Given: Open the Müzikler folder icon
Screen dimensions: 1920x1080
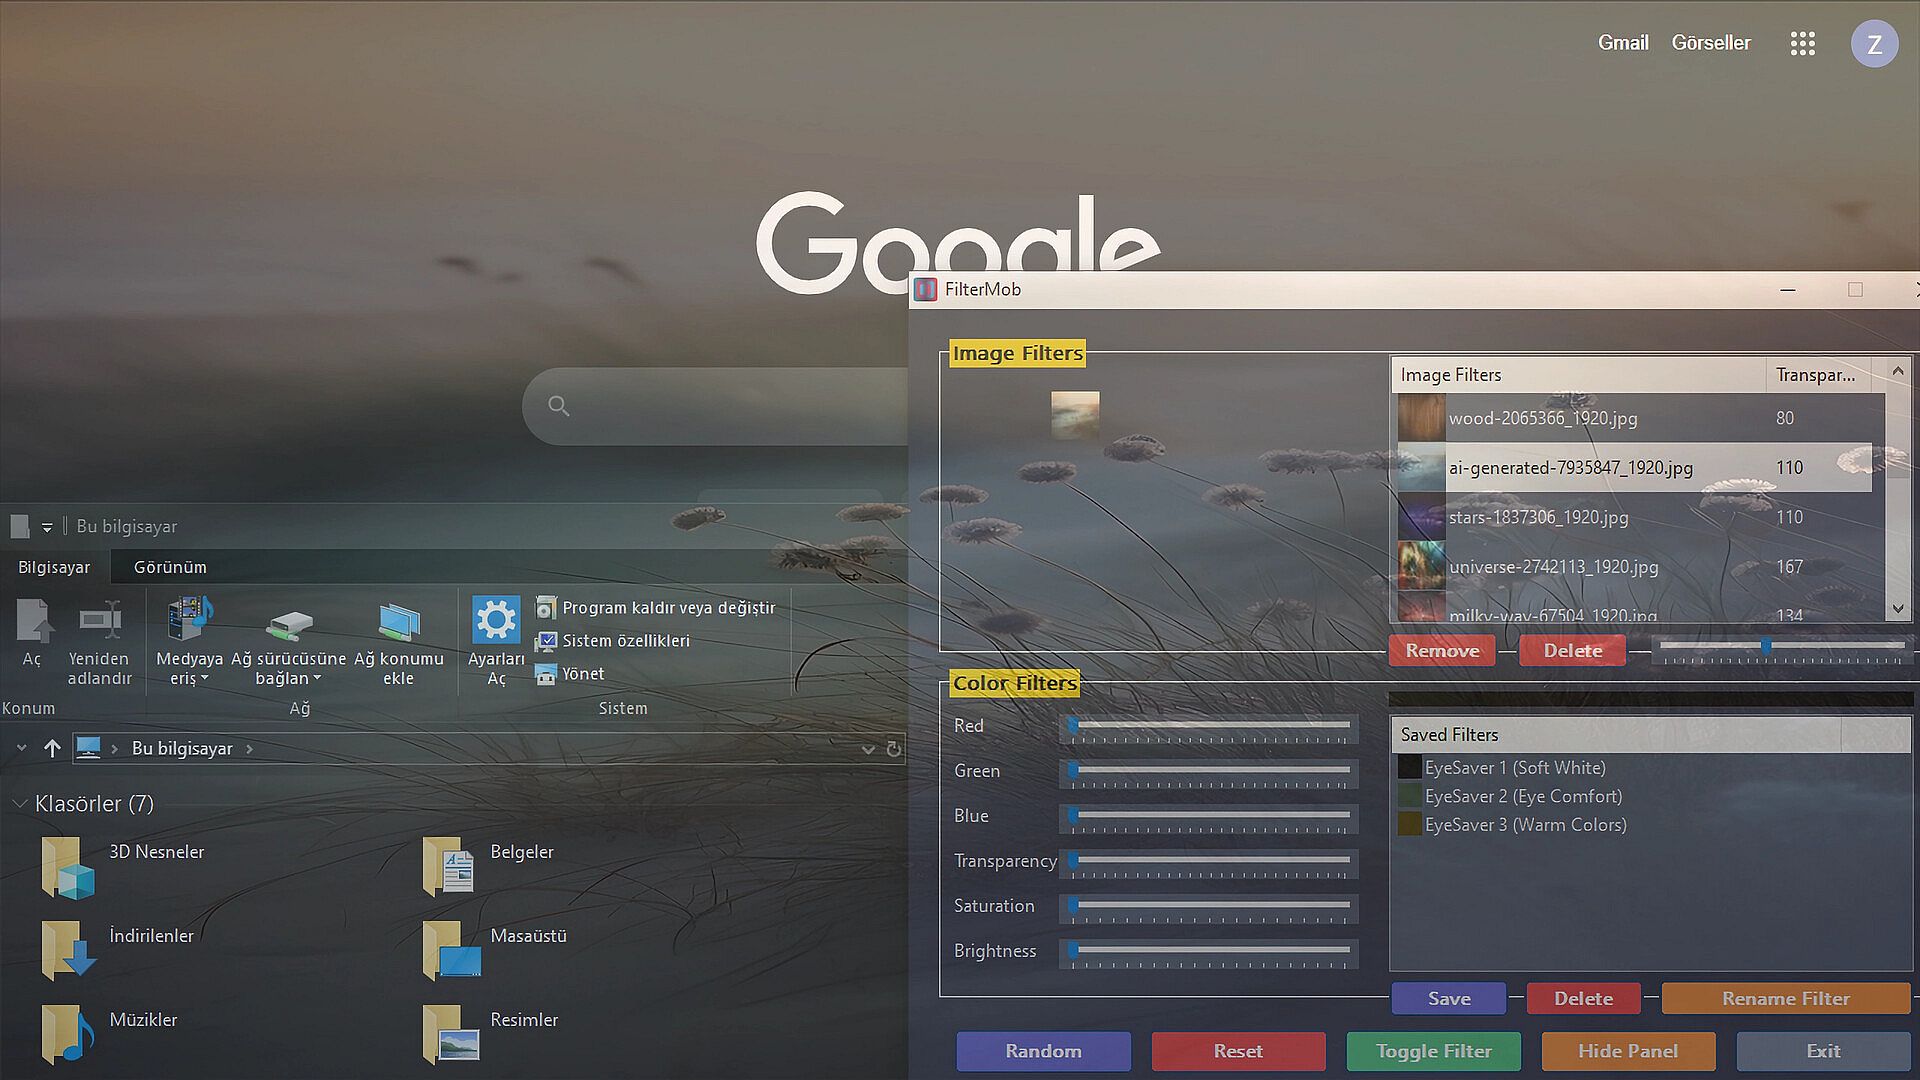Looking at the screenshot, I should 67,1033.
